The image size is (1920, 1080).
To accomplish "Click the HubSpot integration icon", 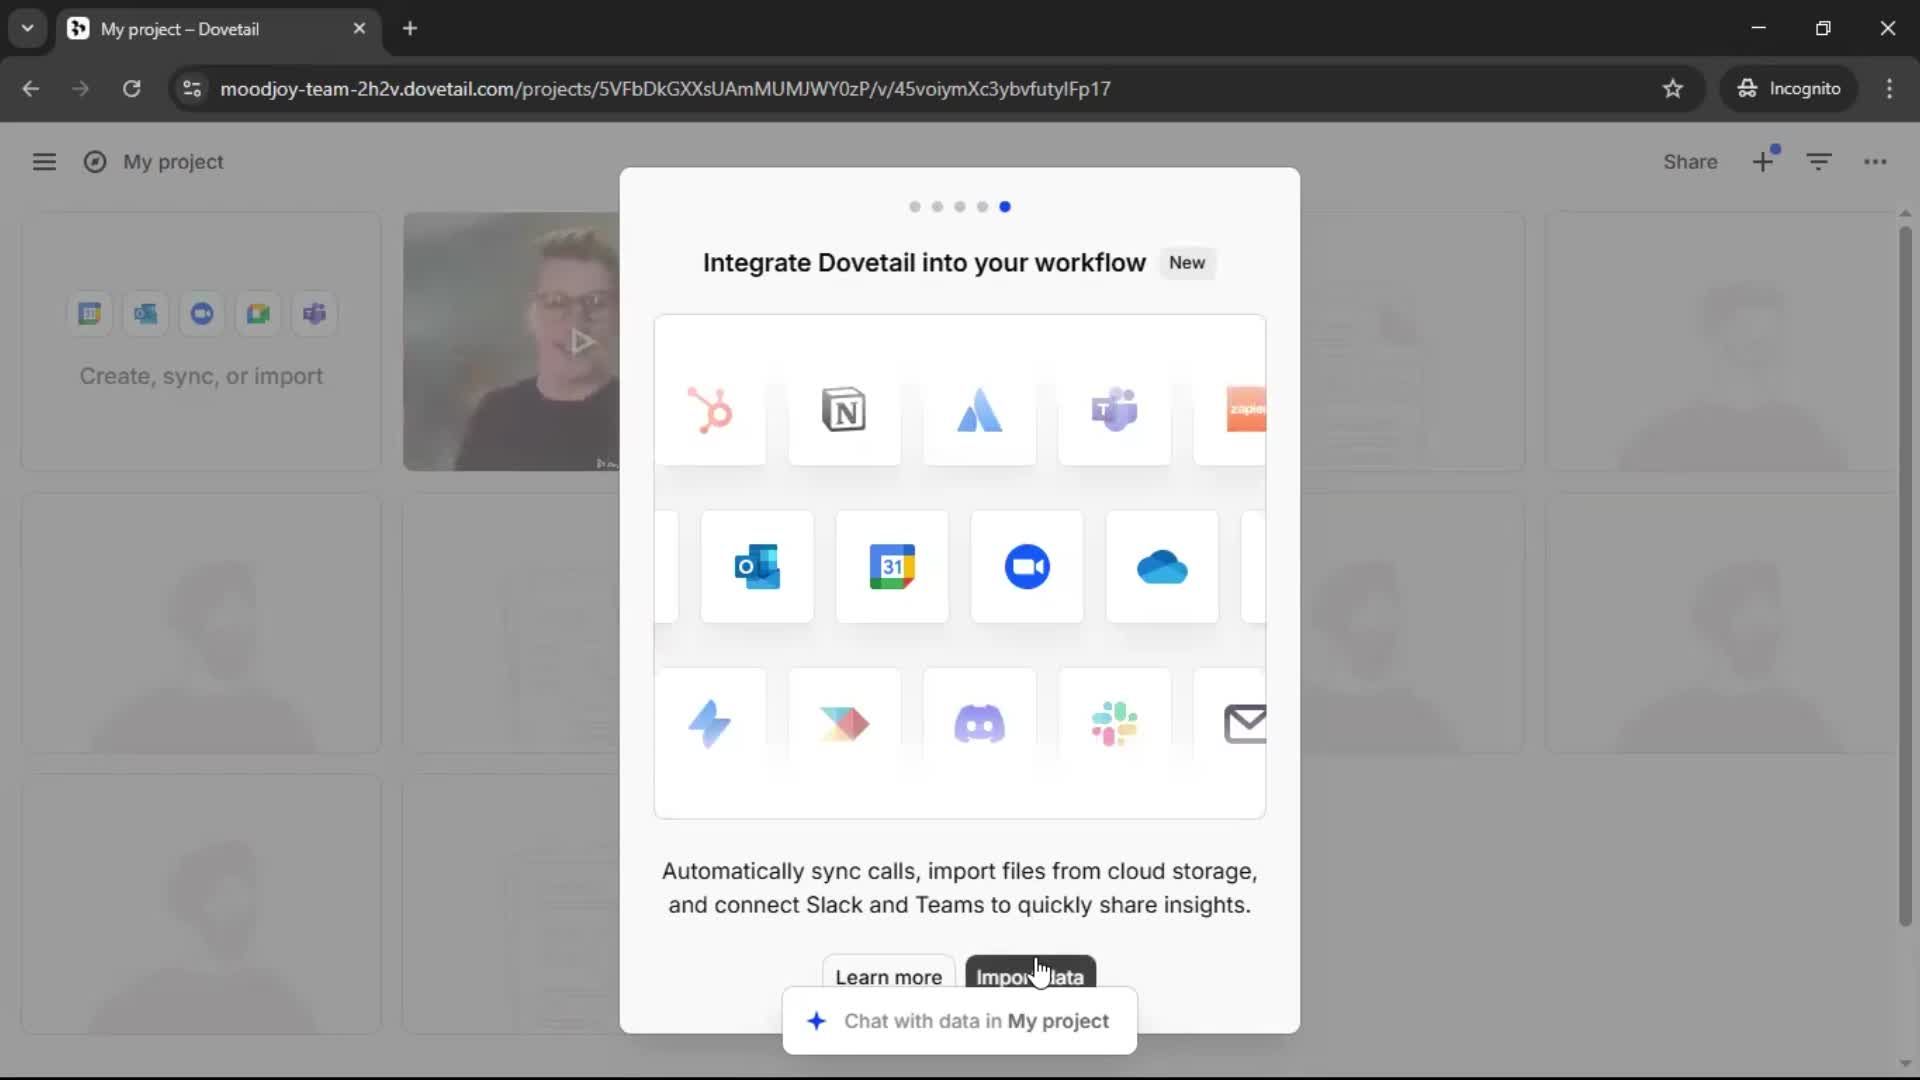I will click(x=710, y=410).
